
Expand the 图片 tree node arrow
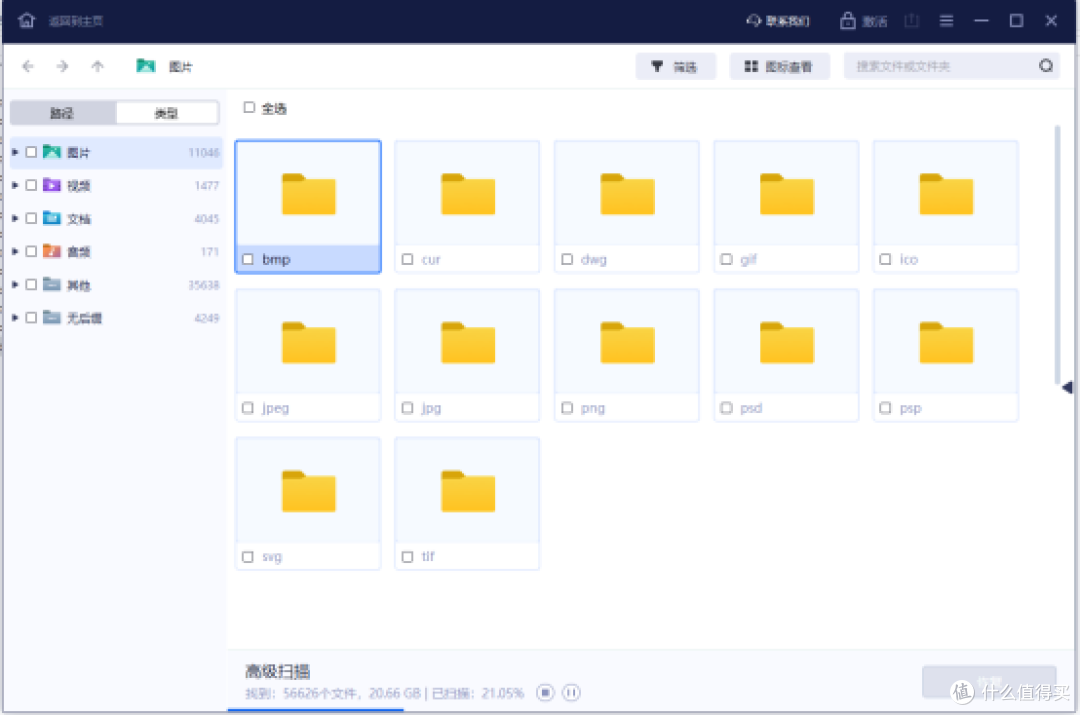(x=15, y=152)
